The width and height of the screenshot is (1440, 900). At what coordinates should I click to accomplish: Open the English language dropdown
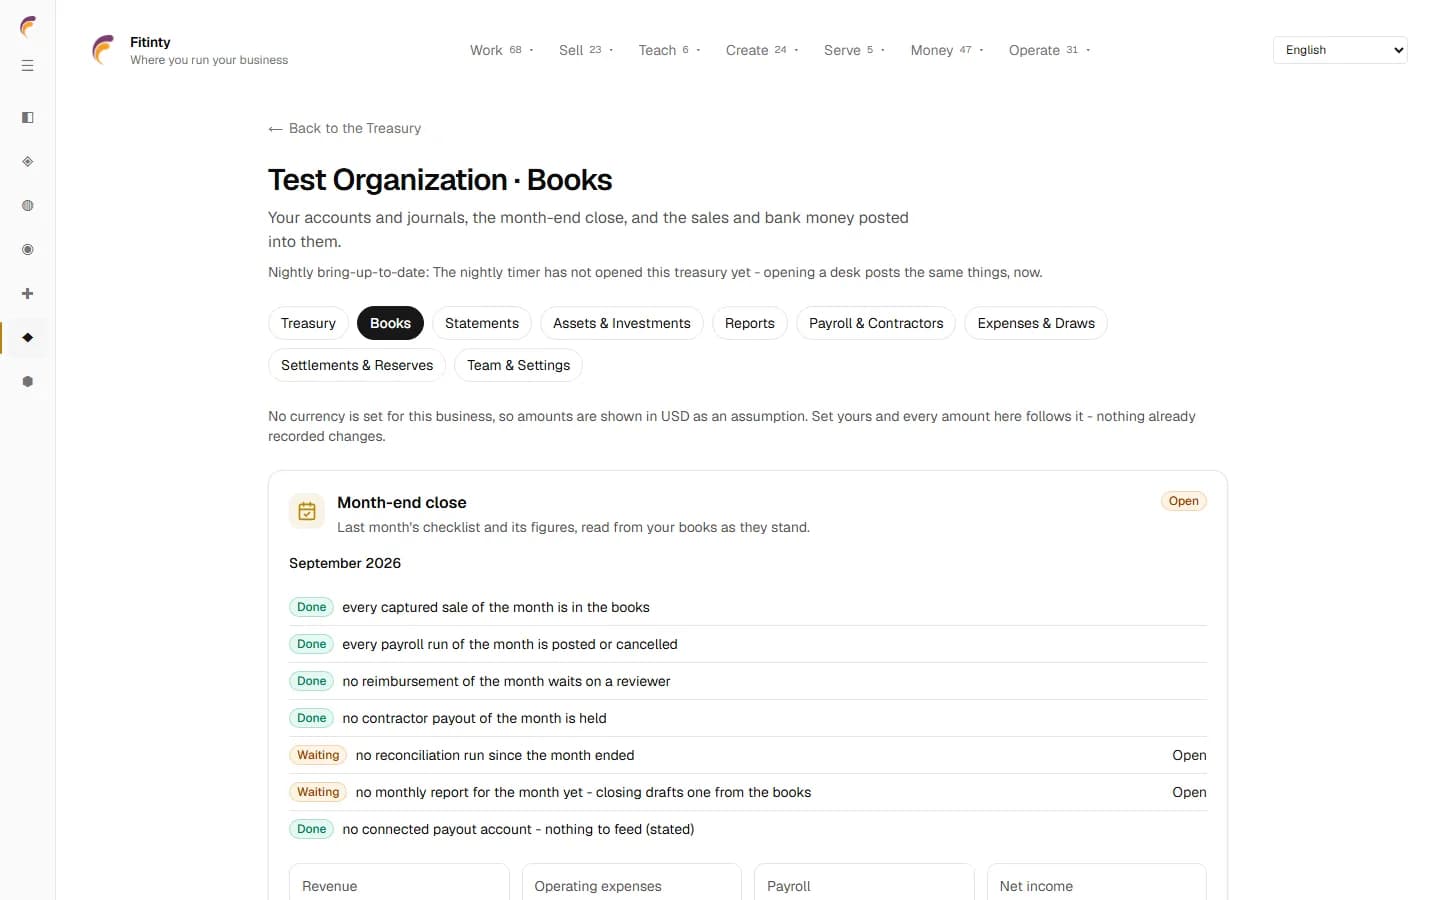pyautogui.click(x=1340, y=50)
